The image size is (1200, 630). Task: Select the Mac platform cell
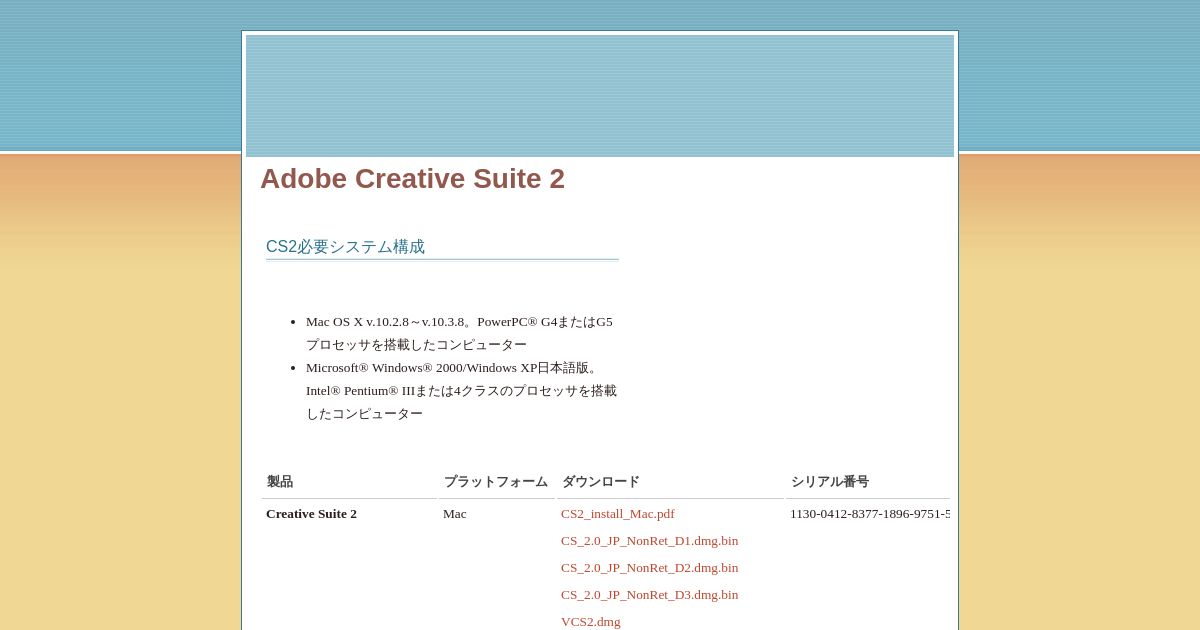(455, 514)
